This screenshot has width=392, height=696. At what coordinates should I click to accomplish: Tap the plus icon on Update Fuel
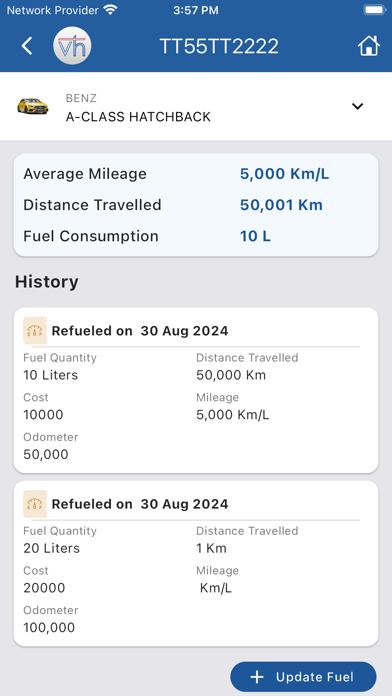point(257,677)
